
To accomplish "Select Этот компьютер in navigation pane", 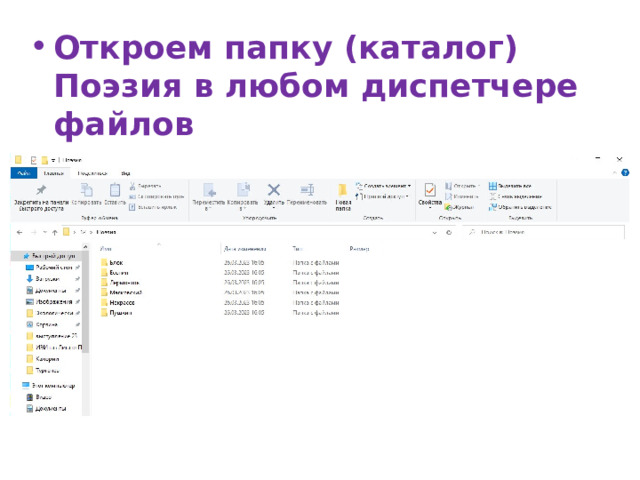I will point(48,385).
